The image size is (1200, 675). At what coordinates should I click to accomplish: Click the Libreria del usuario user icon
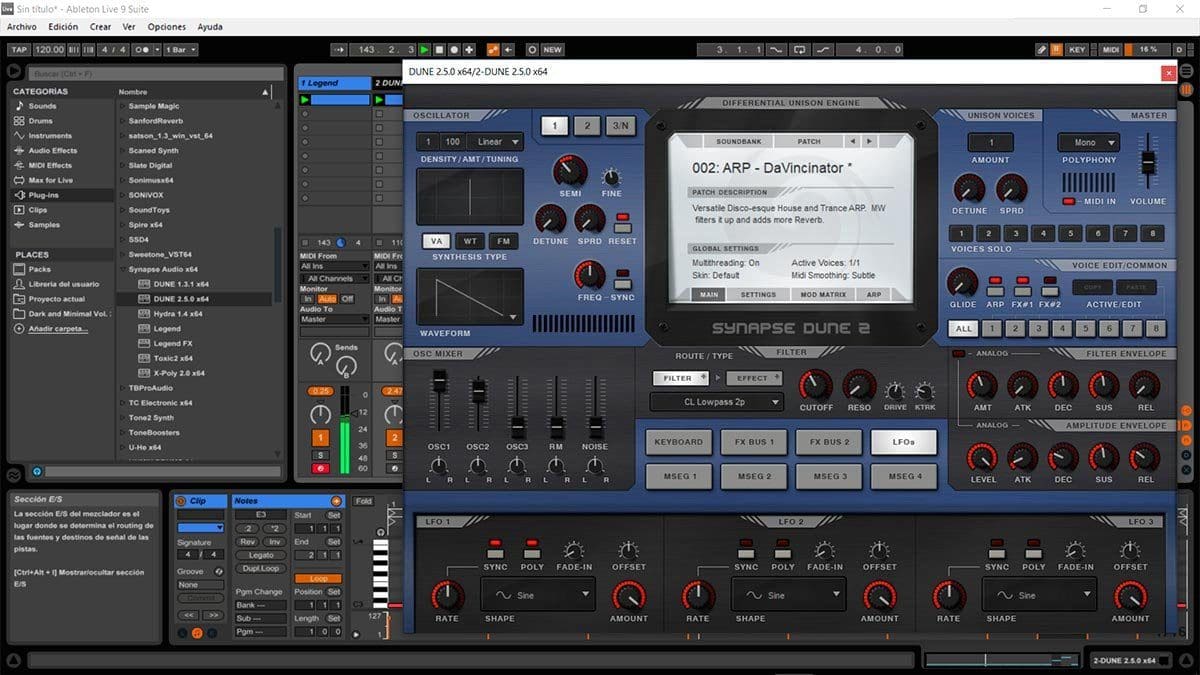tap(18, 285)
